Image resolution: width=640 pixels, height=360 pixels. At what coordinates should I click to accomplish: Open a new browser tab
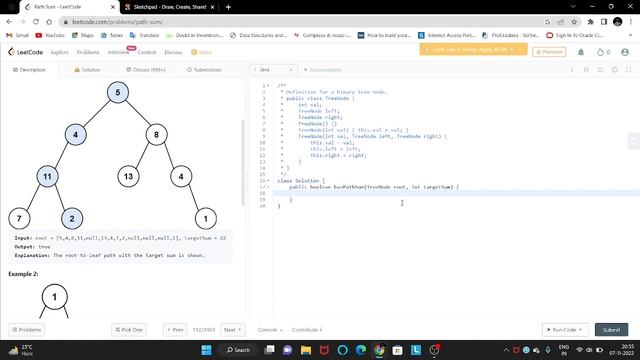(x=228, y=7)
